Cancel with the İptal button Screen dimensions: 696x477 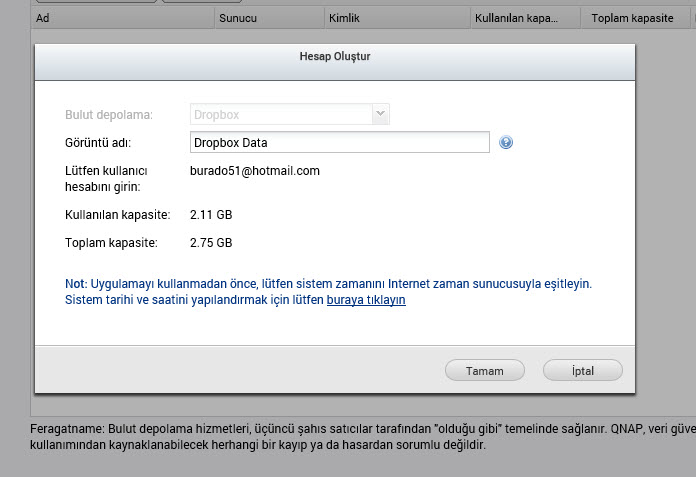[x=582, y=371]
